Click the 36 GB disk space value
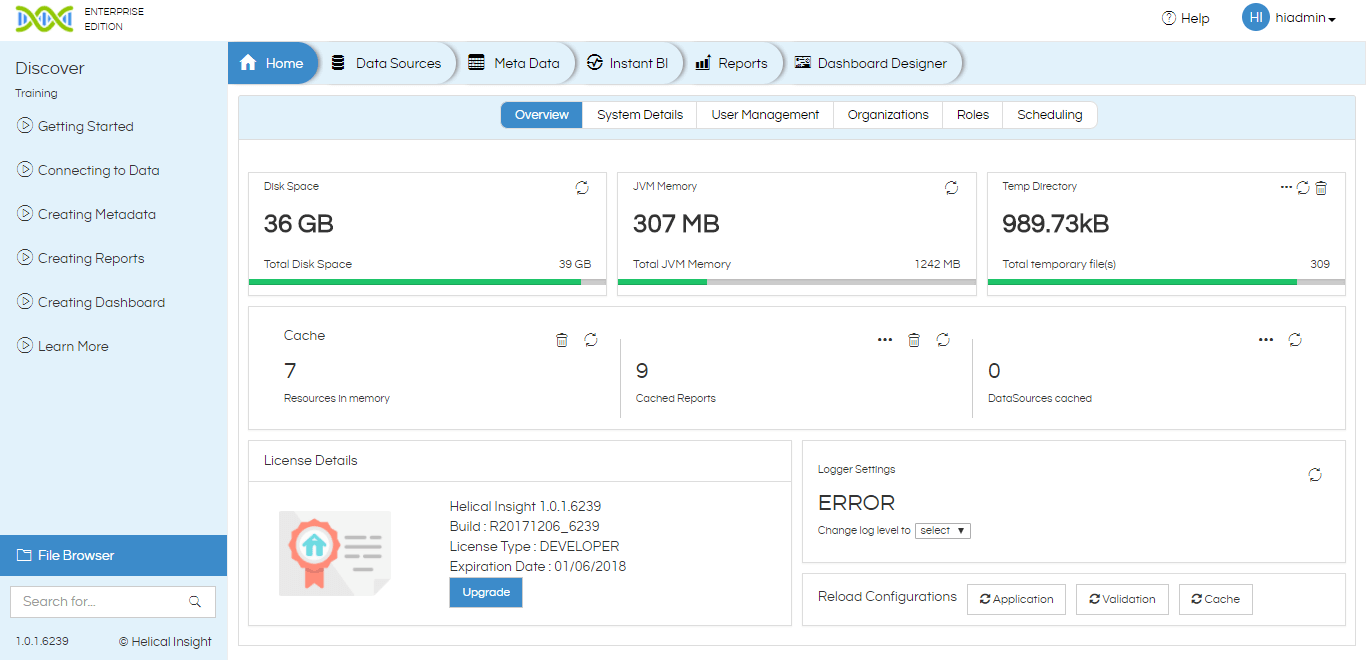Viewport: 1366px width, 660px height. 299,224
